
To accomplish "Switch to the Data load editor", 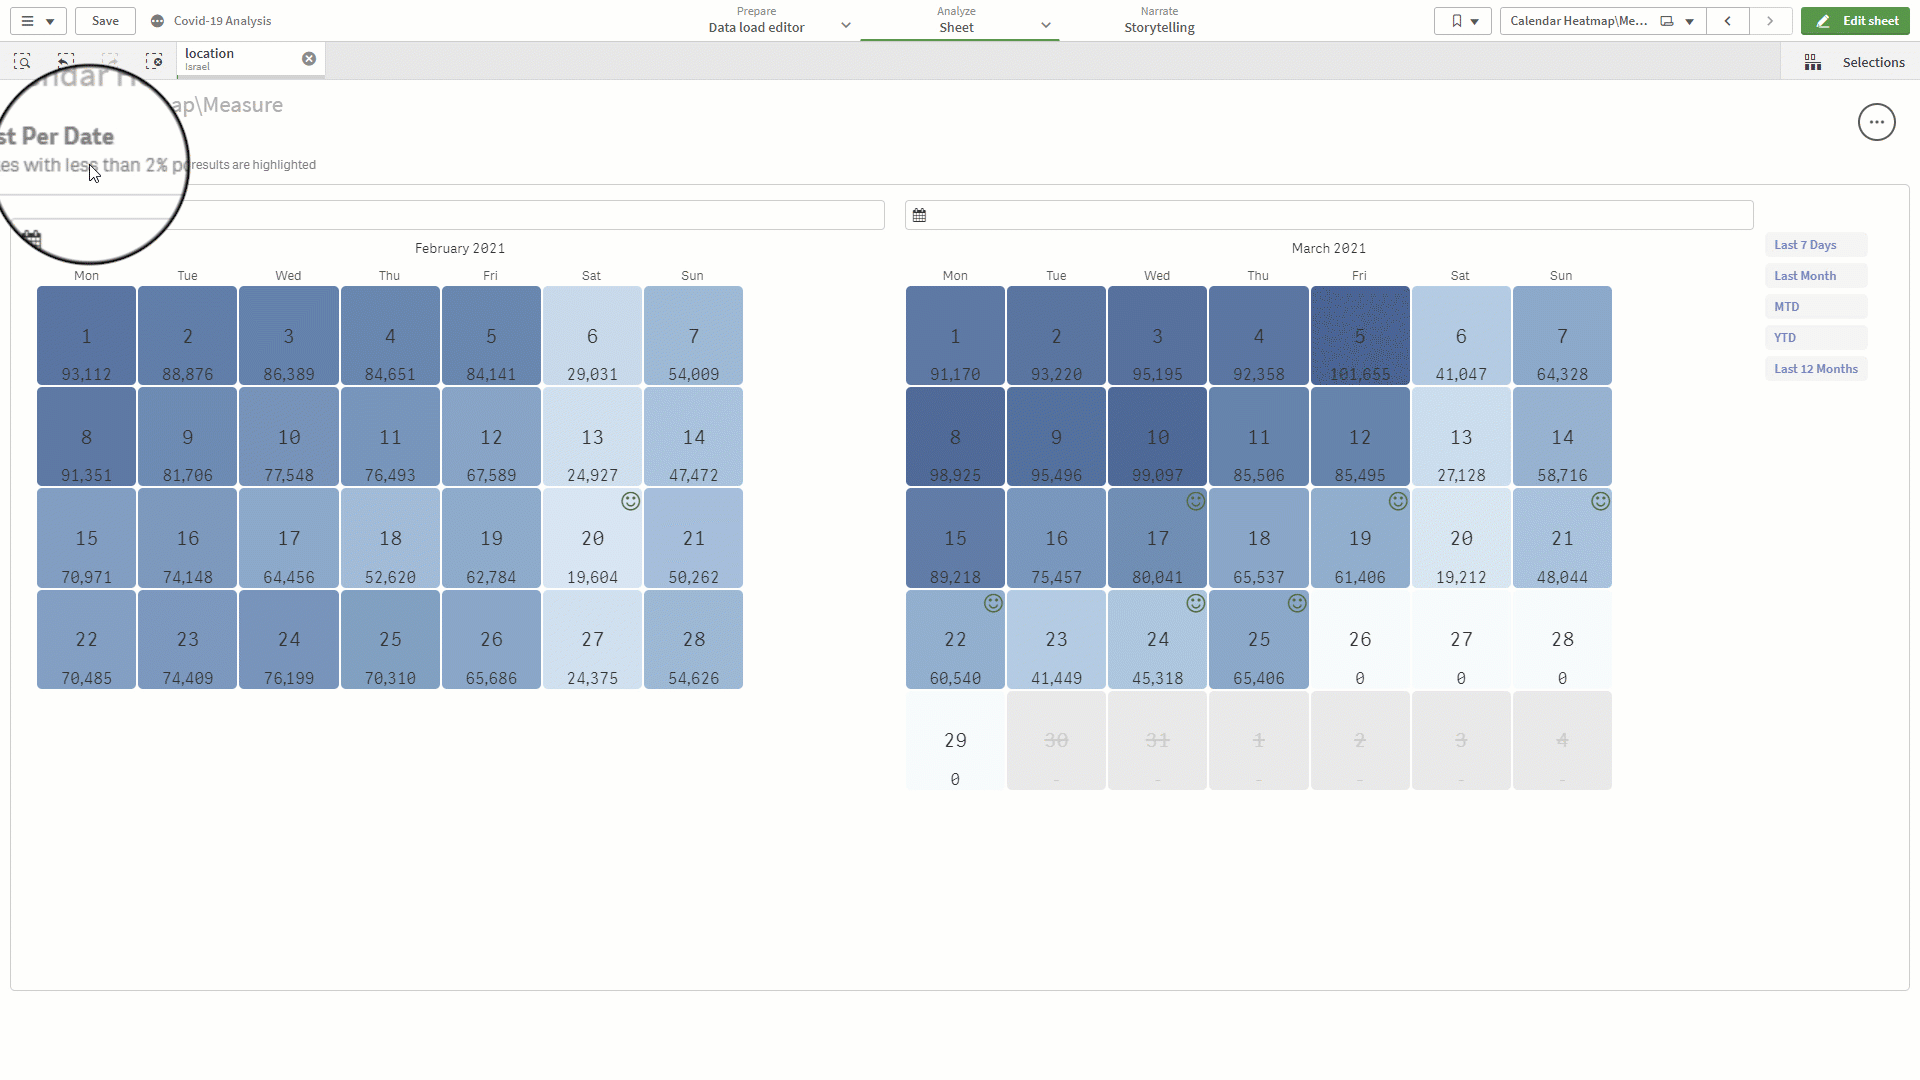I will pos(756,27).
